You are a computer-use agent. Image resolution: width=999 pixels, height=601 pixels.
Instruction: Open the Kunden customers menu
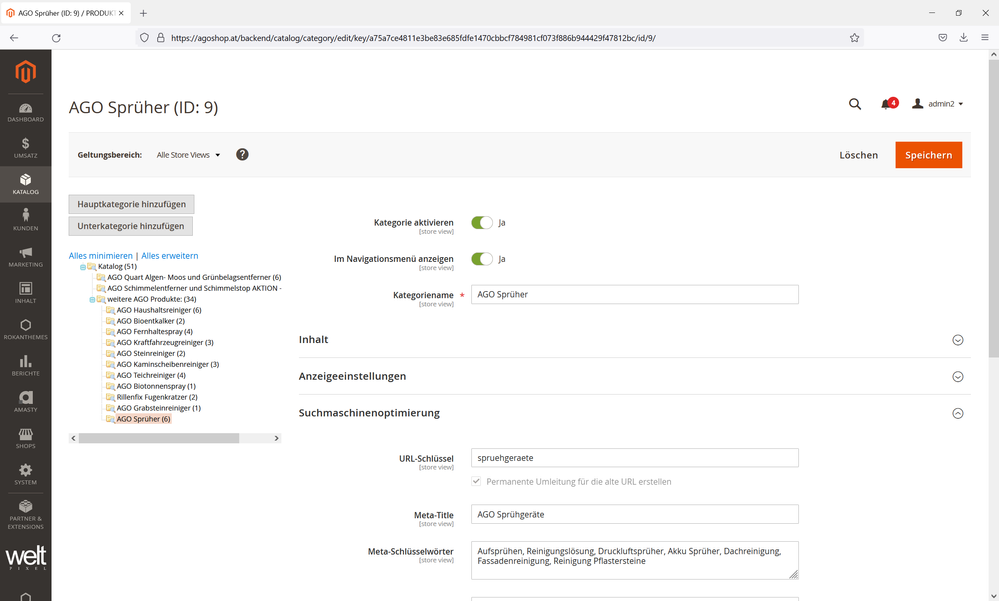25,219
